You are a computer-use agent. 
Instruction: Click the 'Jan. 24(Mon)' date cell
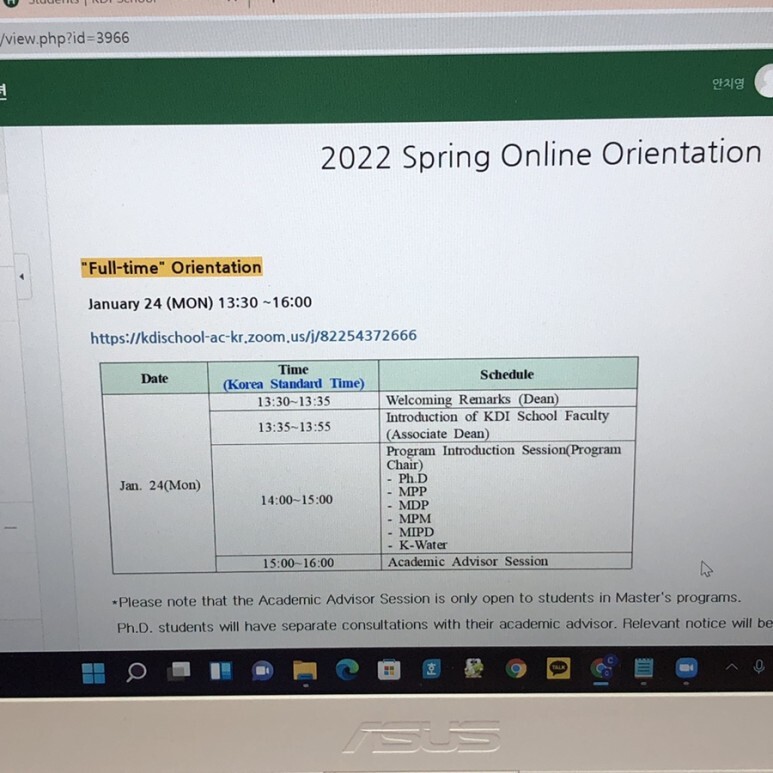tap(160, 486)
